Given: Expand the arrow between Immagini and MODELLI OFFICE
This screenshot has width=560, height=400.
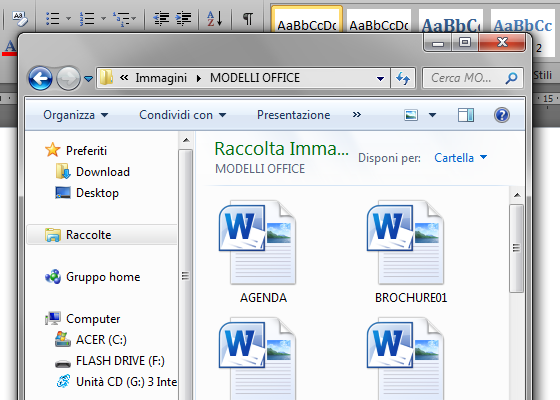Looking at the screenshot, I should point(199,78).
